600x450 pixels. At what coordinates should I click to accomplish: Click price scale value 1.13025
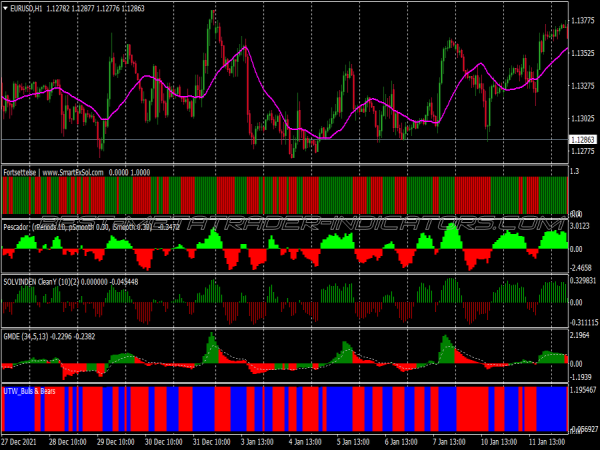(583, 119)
